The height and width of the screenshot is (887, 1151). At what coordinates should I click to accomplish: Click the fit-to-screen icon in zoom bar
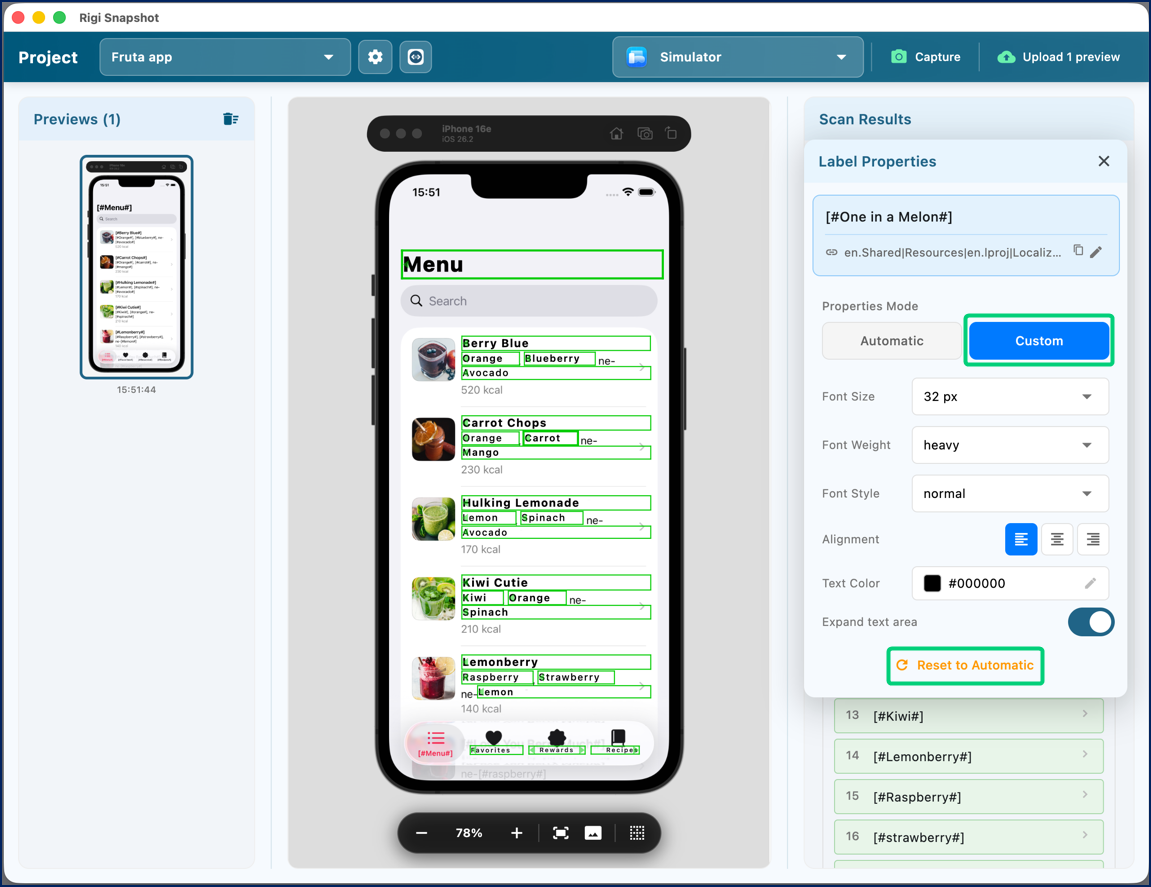tap(561, 833)
